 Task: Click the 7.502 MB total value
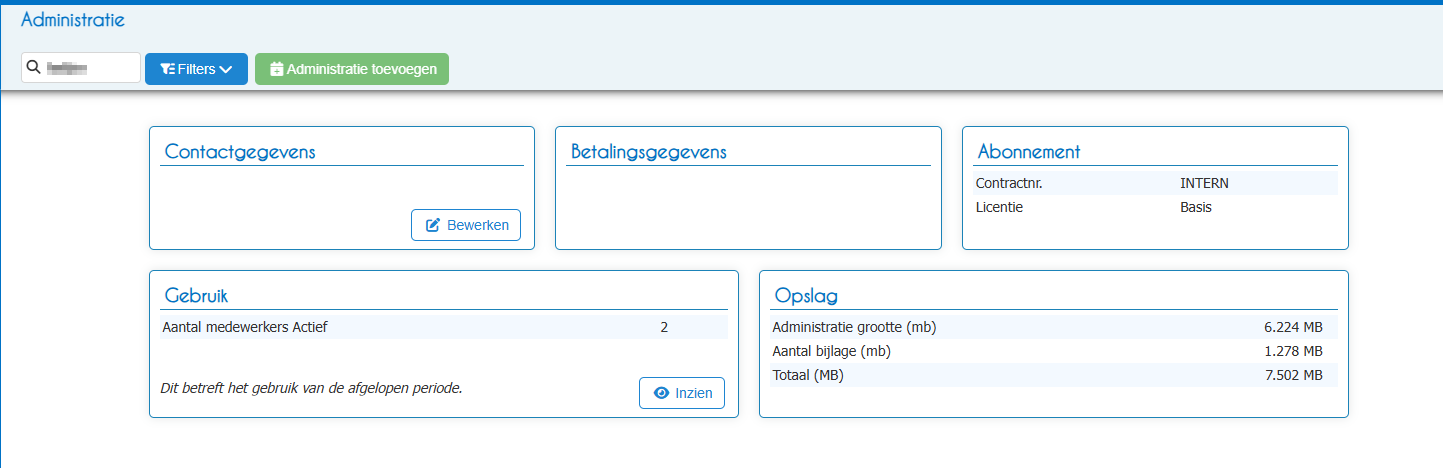[1293, 375]
